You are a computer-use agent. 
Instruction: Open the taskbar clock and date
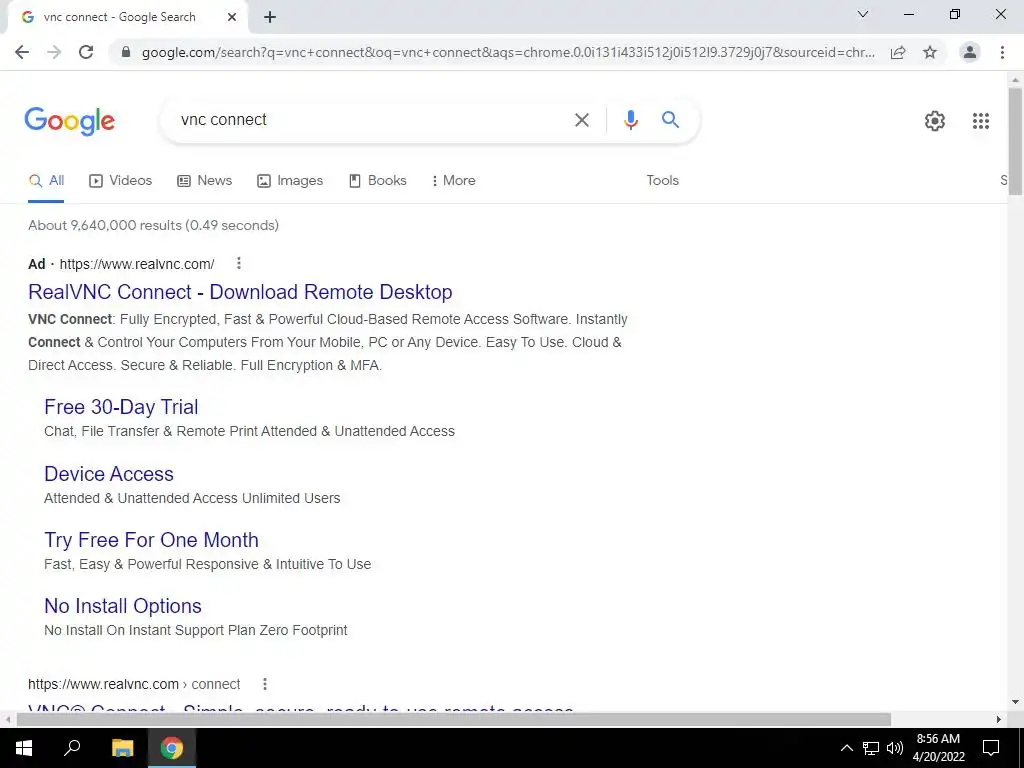coord(938,748)
